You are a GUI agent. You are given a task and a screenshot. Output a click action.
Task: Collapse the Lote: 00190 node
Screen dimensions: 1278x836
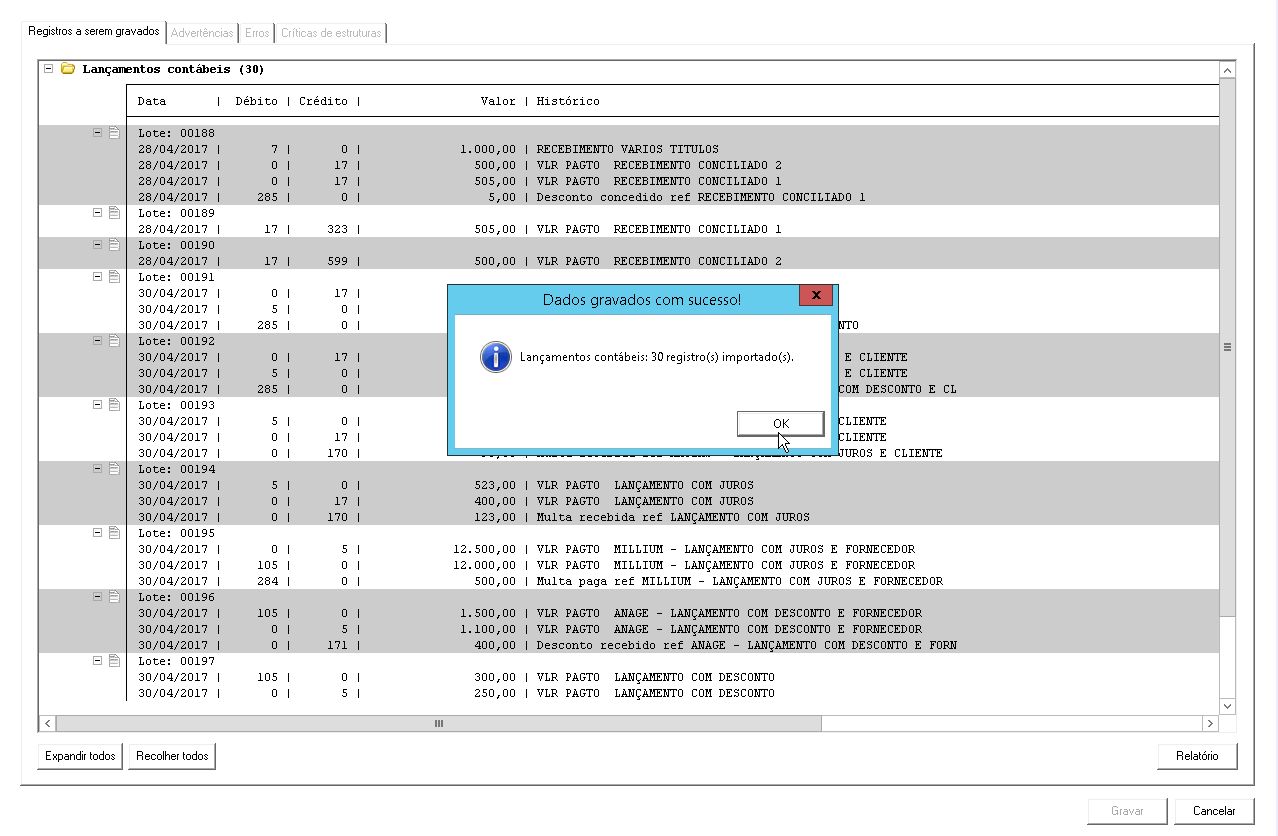tap(98, 244)
